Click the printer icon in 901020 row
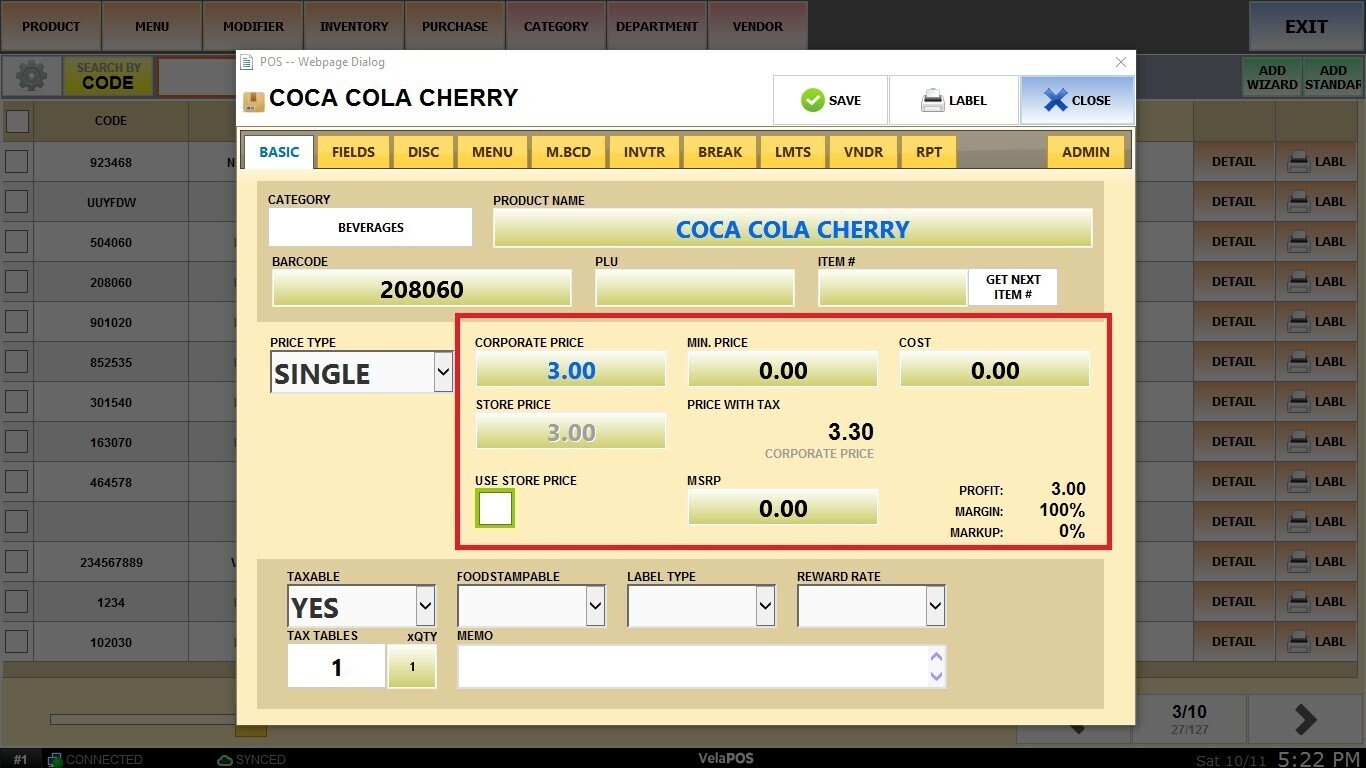Image resolution: width=1366 pixels, height=768 pixels. pyautogui.click(x=1298, y=322)
